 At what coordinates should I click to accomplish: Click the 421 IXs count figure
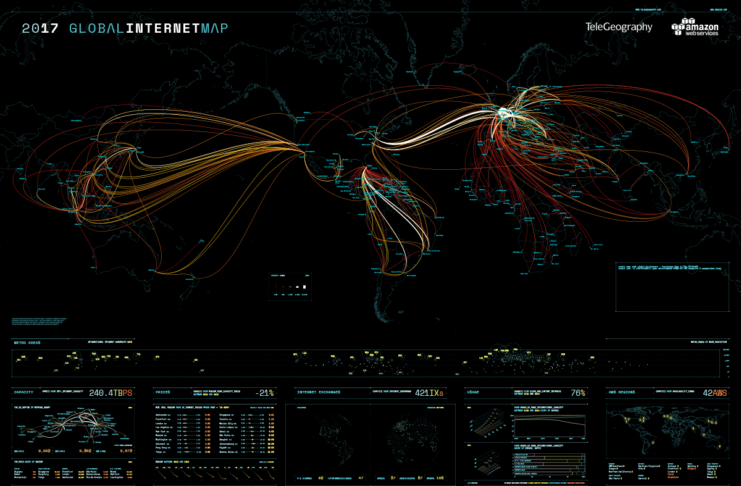point(429,393)
